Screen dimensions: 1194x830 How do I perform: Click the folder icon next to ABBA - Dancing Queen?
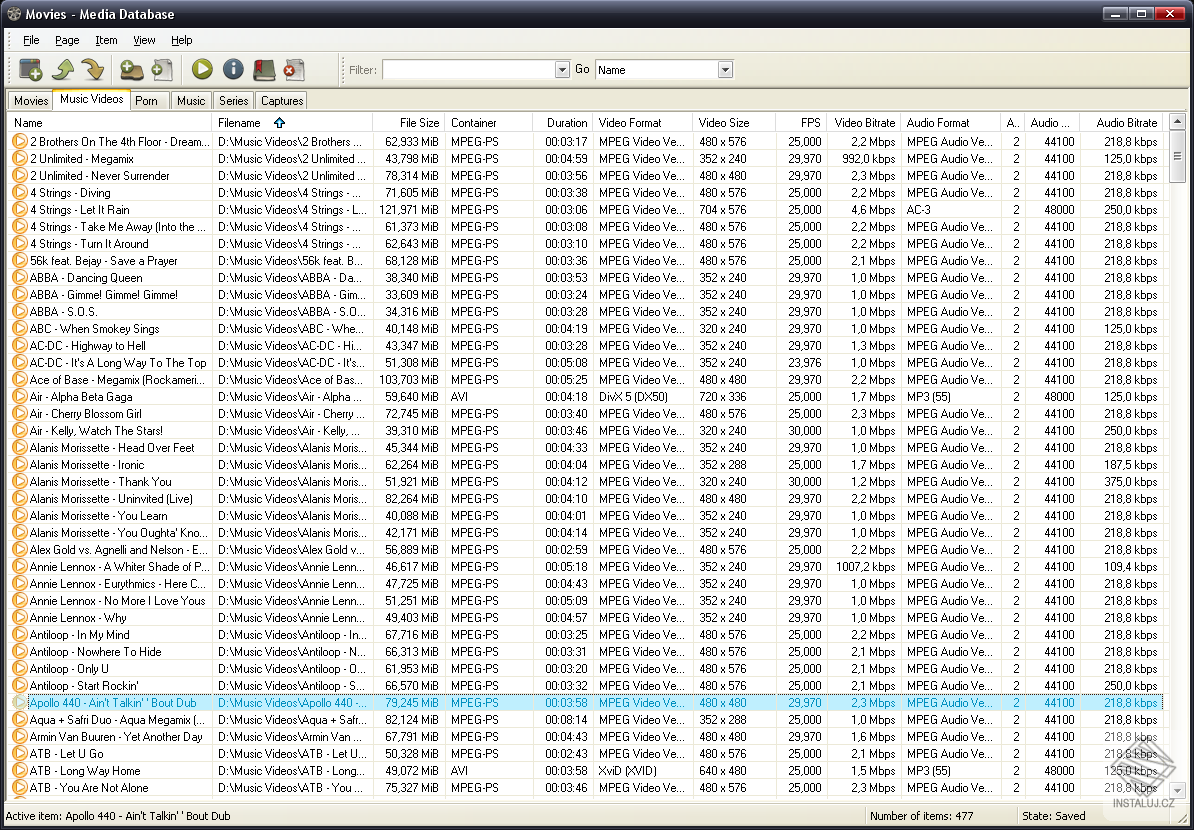18,277
